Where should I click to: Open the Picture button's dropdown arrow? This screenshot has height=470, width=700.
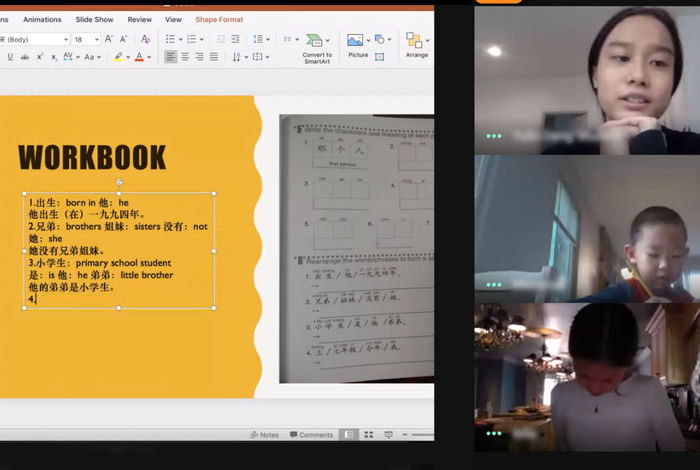368,40
